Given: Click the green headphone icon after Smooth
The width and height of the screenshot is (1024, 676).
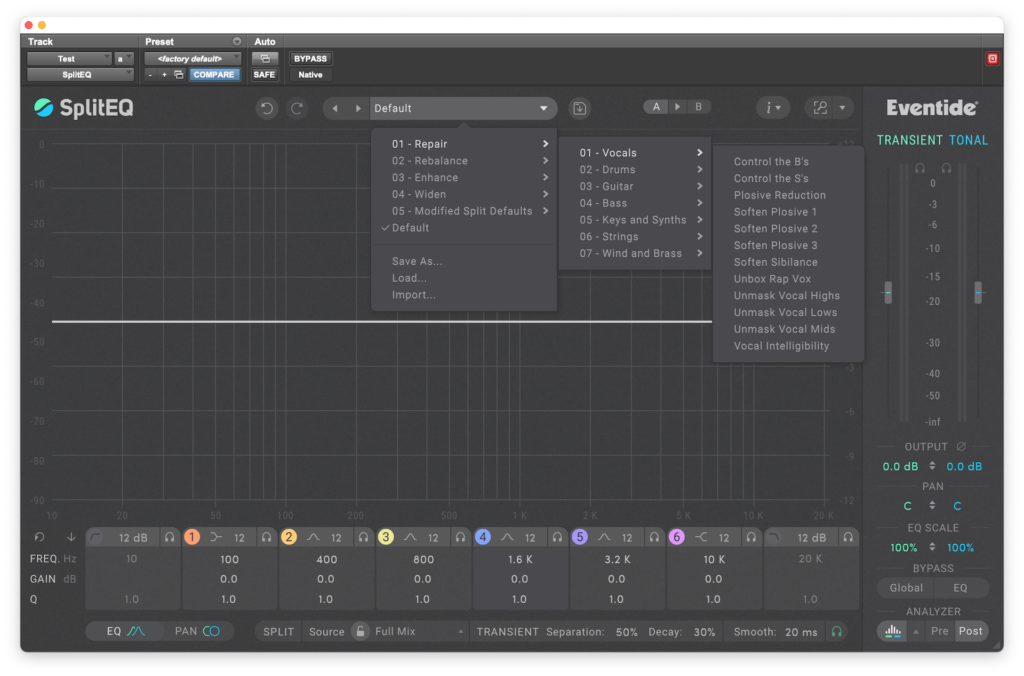Looking at the screenshot, I should (836, 631).
